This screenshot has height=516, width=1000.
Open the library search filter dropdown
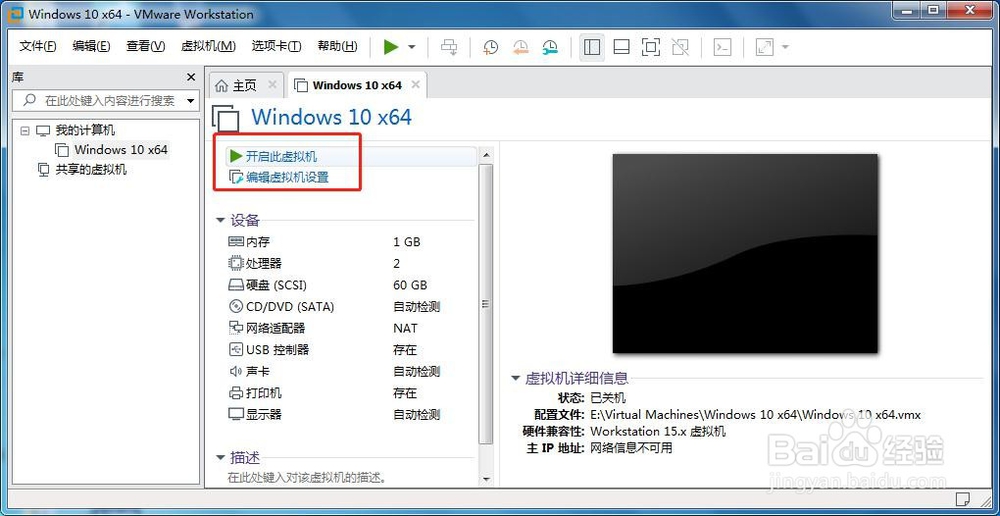[190, 101]
